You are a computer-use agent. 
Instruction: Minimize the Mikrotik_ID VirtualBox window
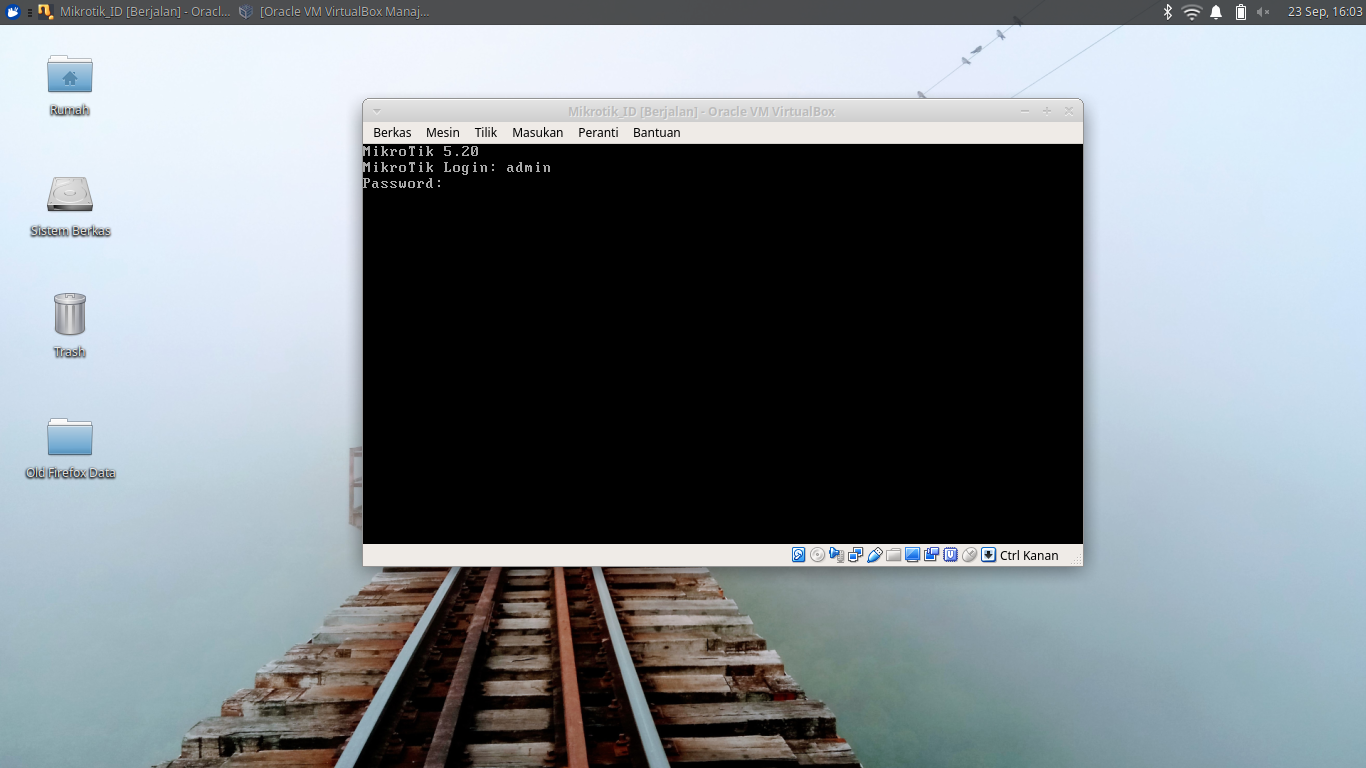pos(1025,111)
